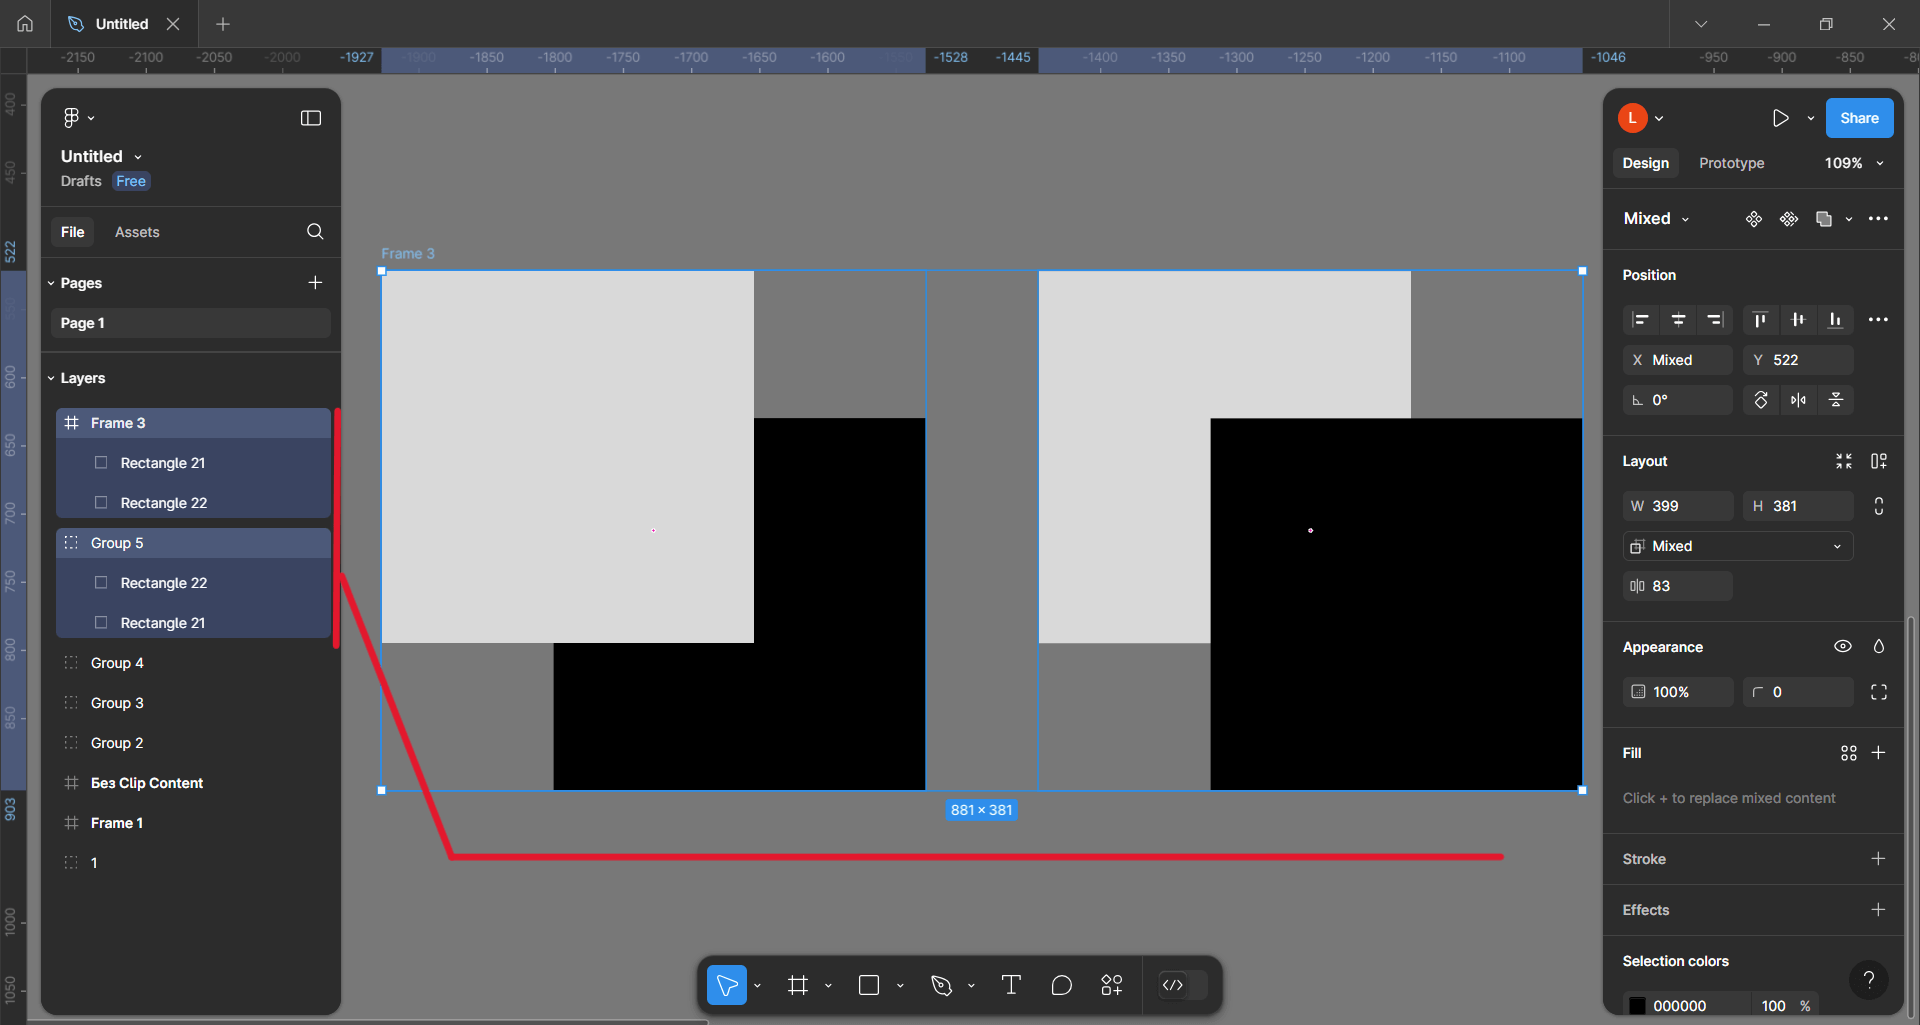Edit the opacity 100% field

click(1677, 692)
